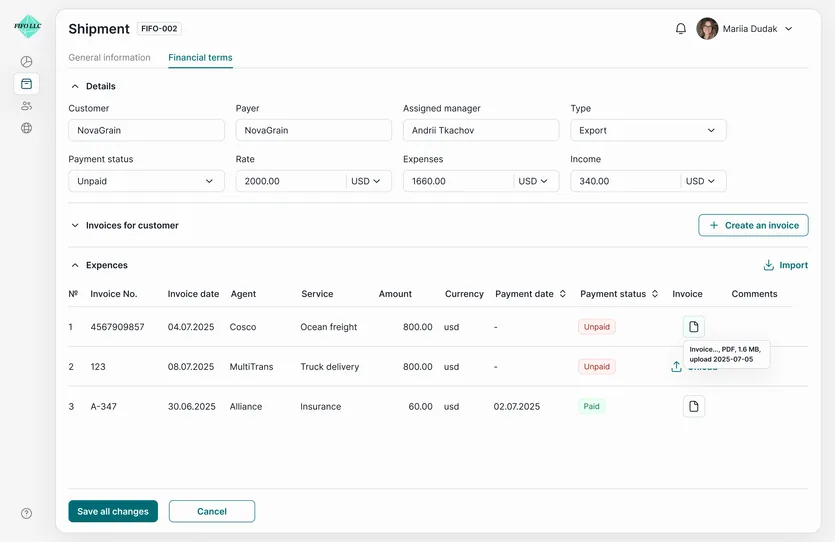Change Rate currency USD dropdown
Image resolution: width=835 pixels, height=542 pixels.
pos(366,181)
